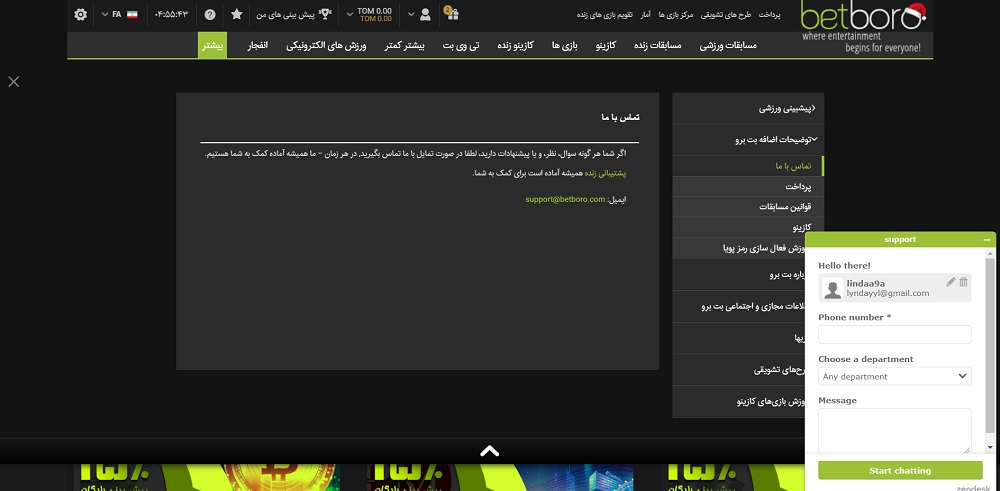Select the 'بازی ها' nav tab
Viewport: 1000px width, 491px height.
pyautogui.click(x=564, y=45)
